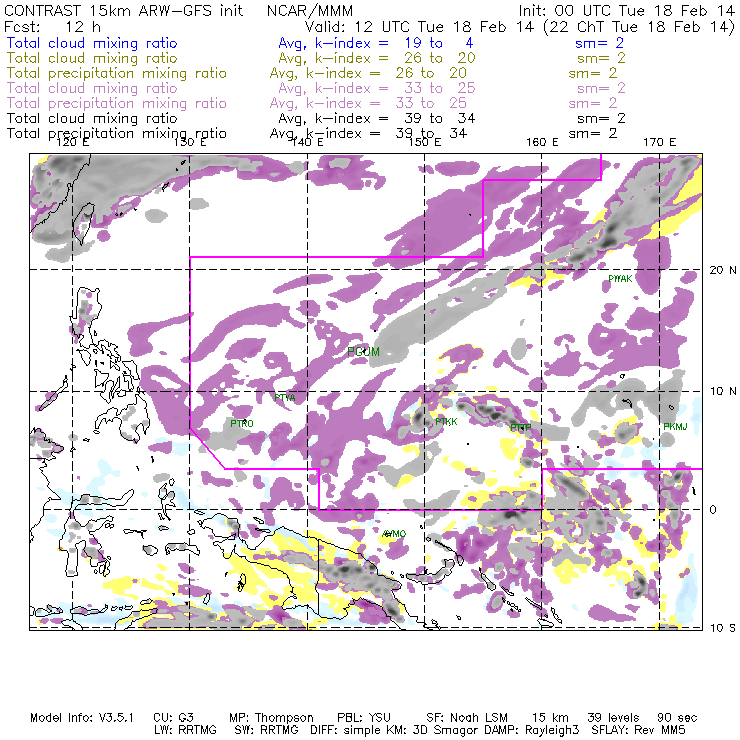Click the 'PWAK' station label on the map

[620, 278]
